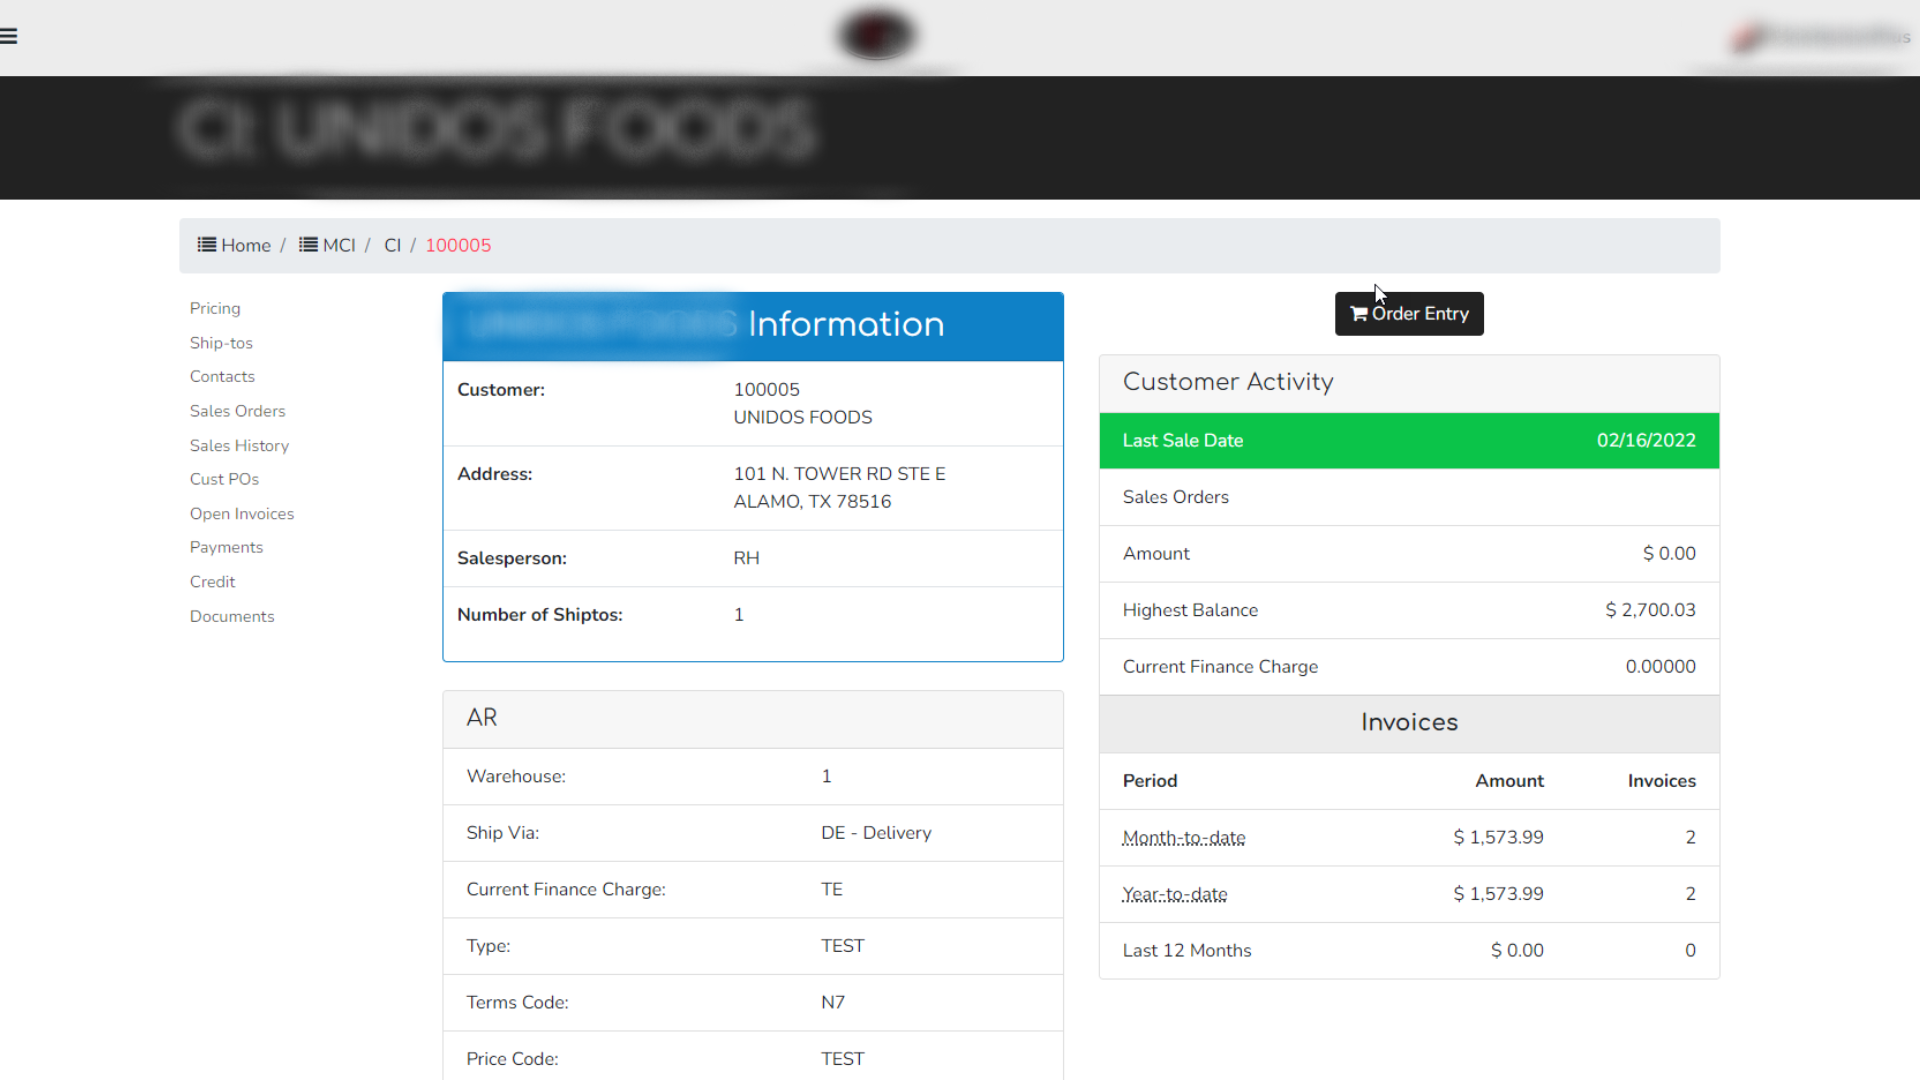Open the hamburger navigation menu
The height and width of the screenshot is (1080, 1920).
point(10,36)
